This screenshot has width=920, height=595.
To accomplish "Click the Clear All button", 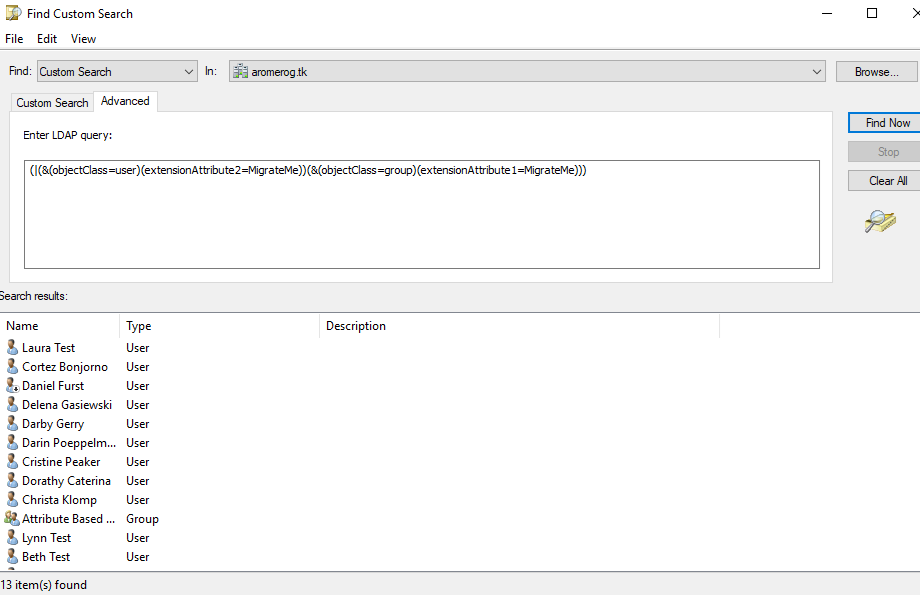I will pos(887,181).
